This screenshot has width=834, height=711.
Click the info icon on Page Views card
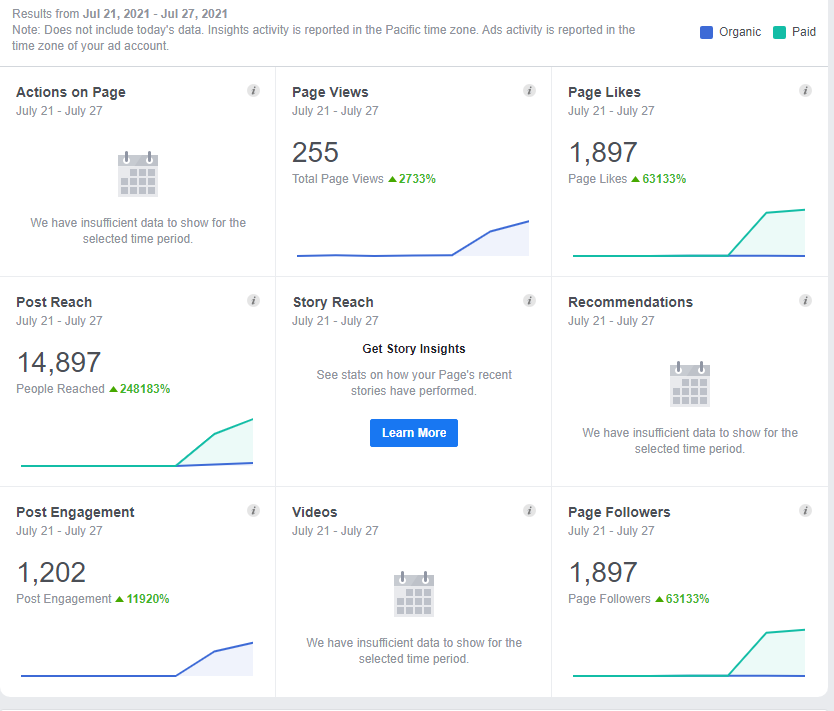point(529,90)
